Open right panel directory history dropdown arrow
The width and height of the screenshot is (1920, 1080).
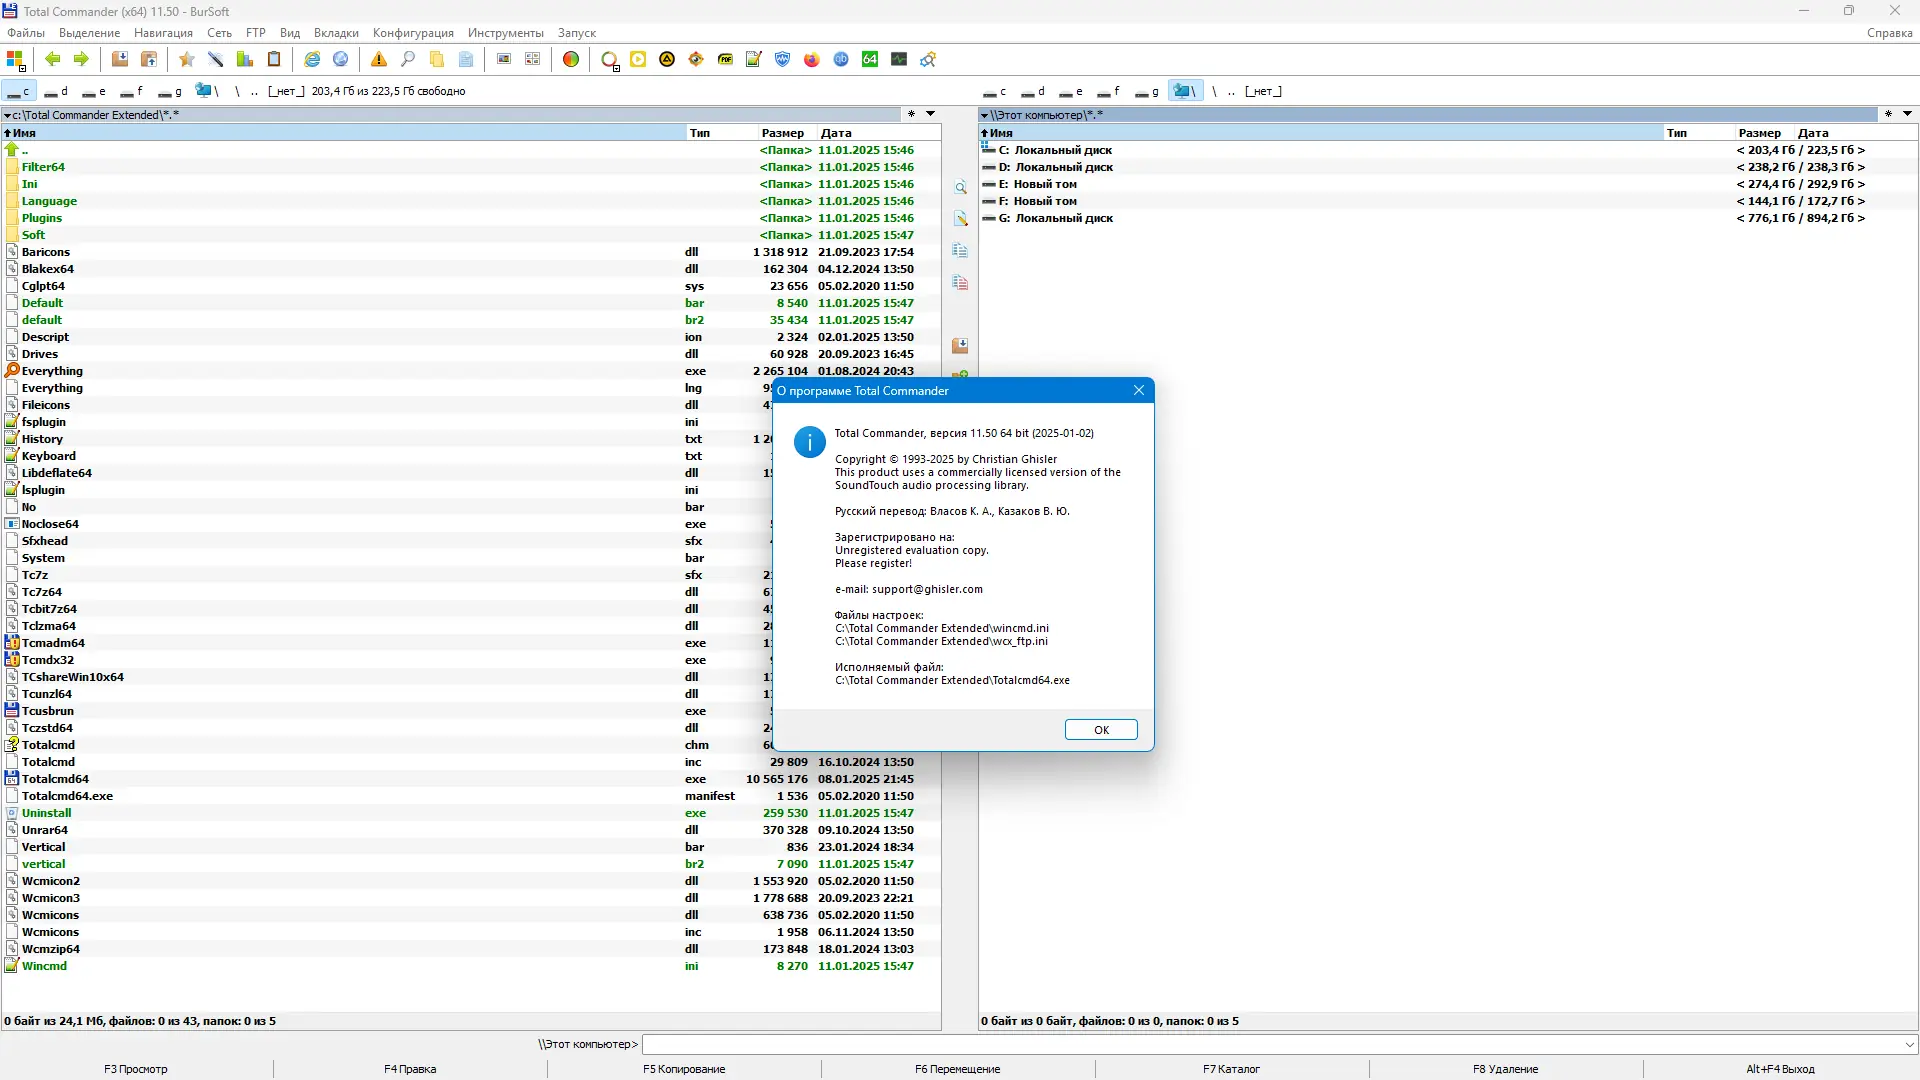[x=1907, y=114]
